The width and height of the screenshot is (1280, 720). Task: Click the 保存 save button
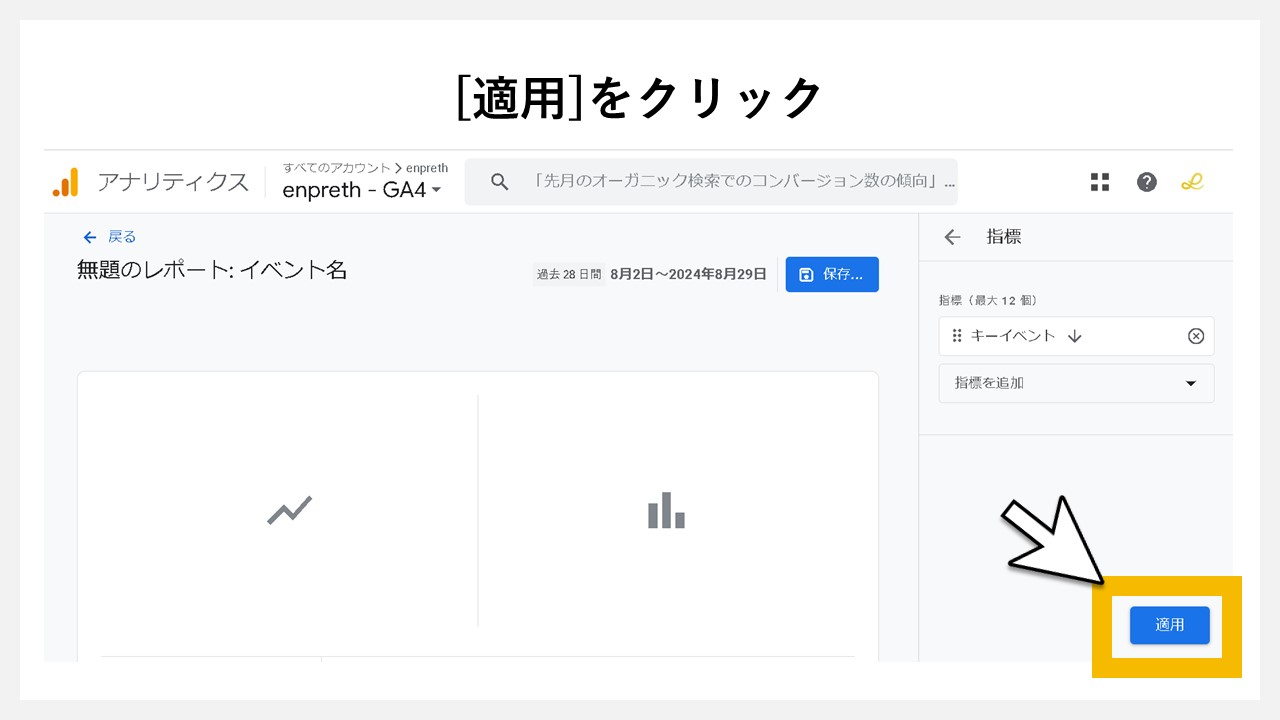point(832,273)
